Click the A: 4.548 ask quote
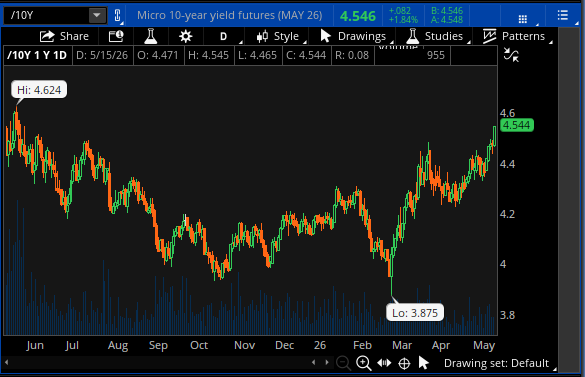The image size is (585, 377). (447, 19)
